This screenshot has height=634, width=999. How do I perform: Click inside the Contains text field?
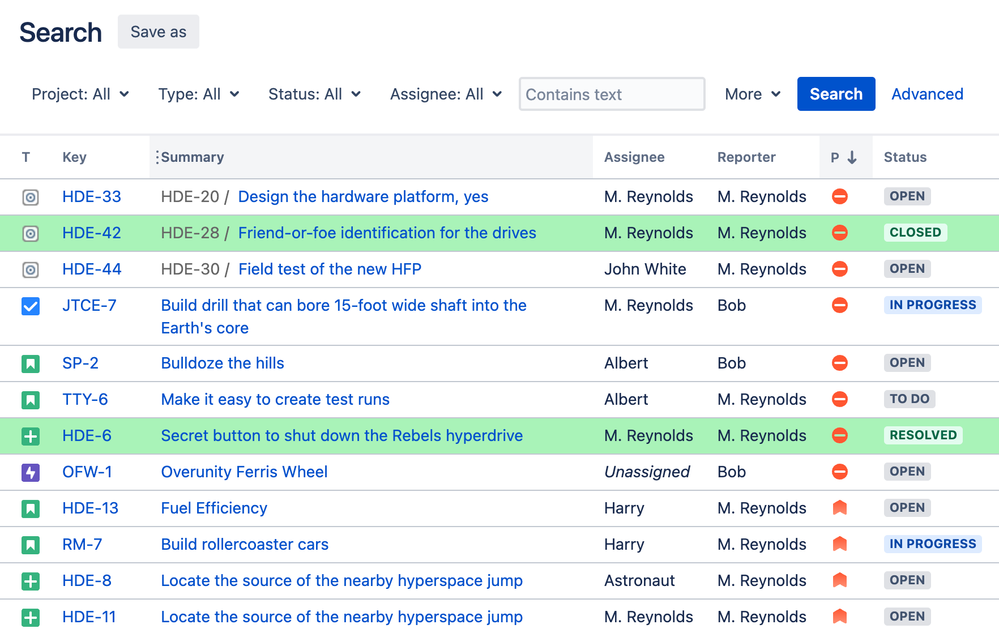(x=611, y=93)
